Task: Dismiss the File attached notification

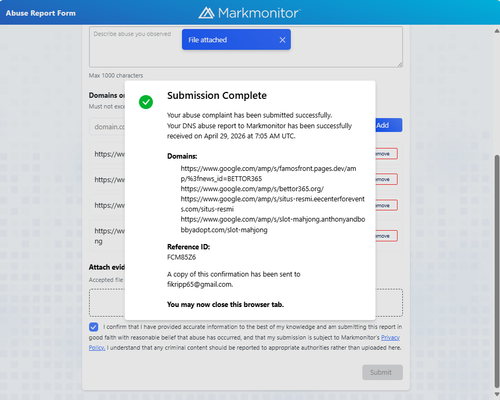Action: [x=282, y=40]
